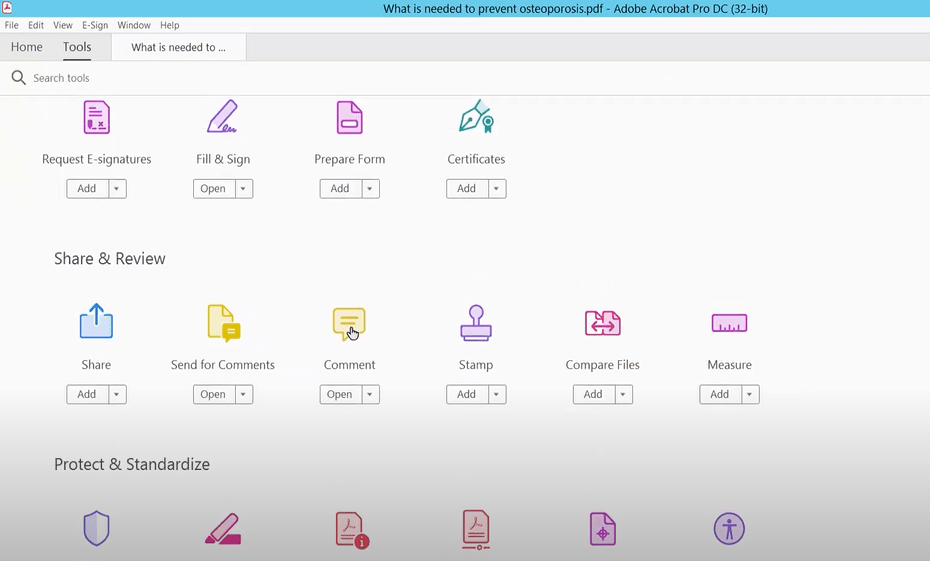Select the Fill & Sign pen icon
This screenshot has height=561, width=930.
pos(223,118)
